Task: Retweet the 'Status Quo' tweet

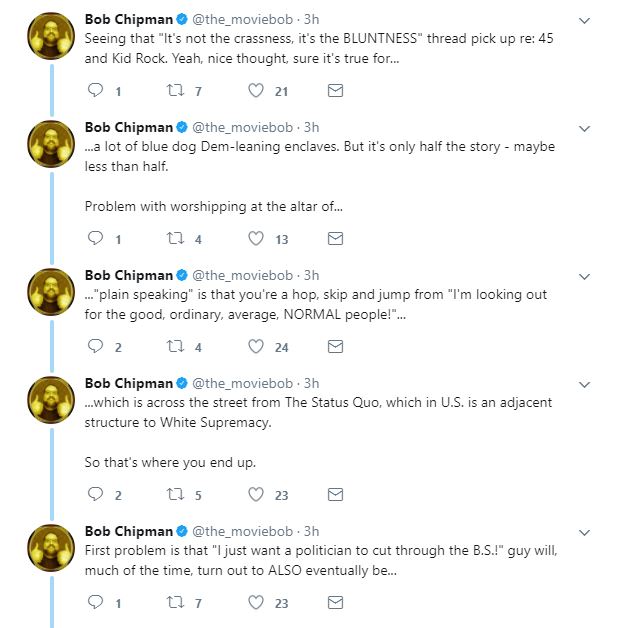Action: (175, 494)
